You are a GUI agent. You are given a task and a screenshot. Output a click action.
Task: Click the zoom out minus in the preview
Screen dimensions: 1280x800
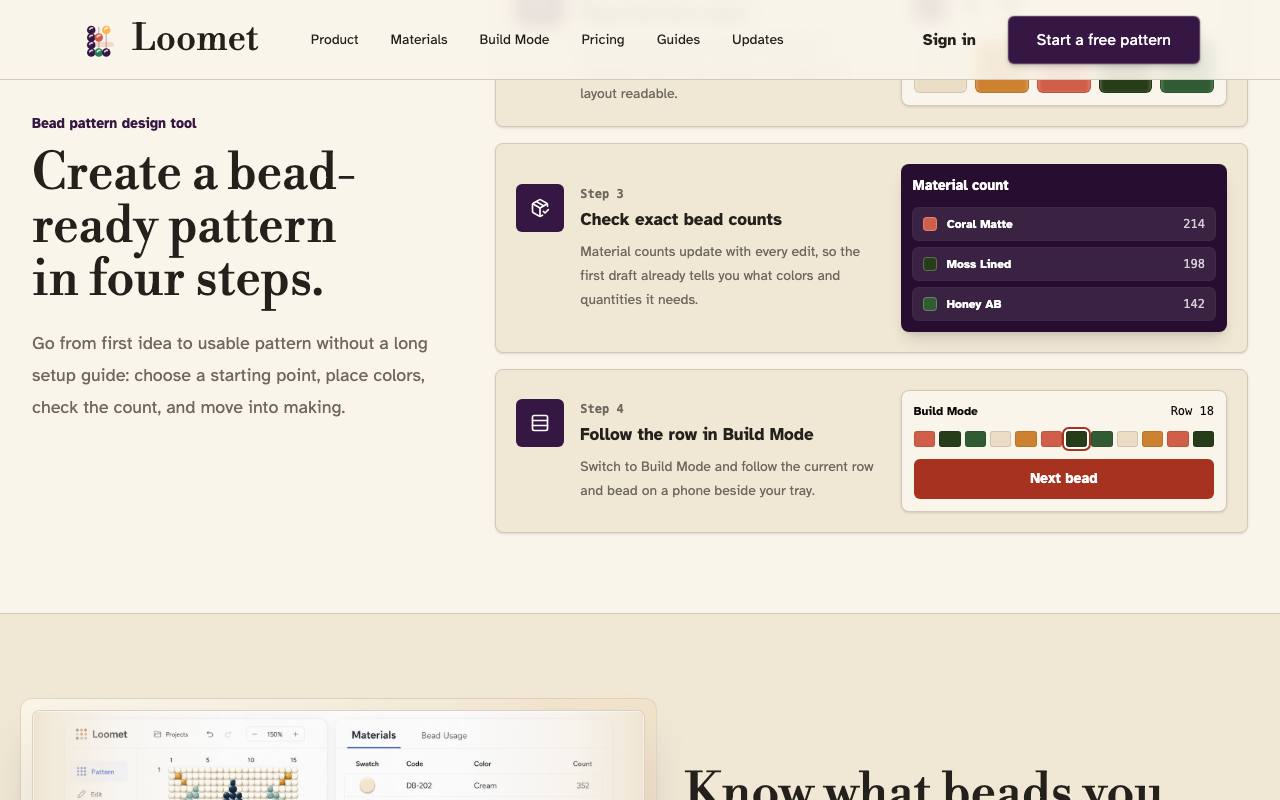pos(256,734)
